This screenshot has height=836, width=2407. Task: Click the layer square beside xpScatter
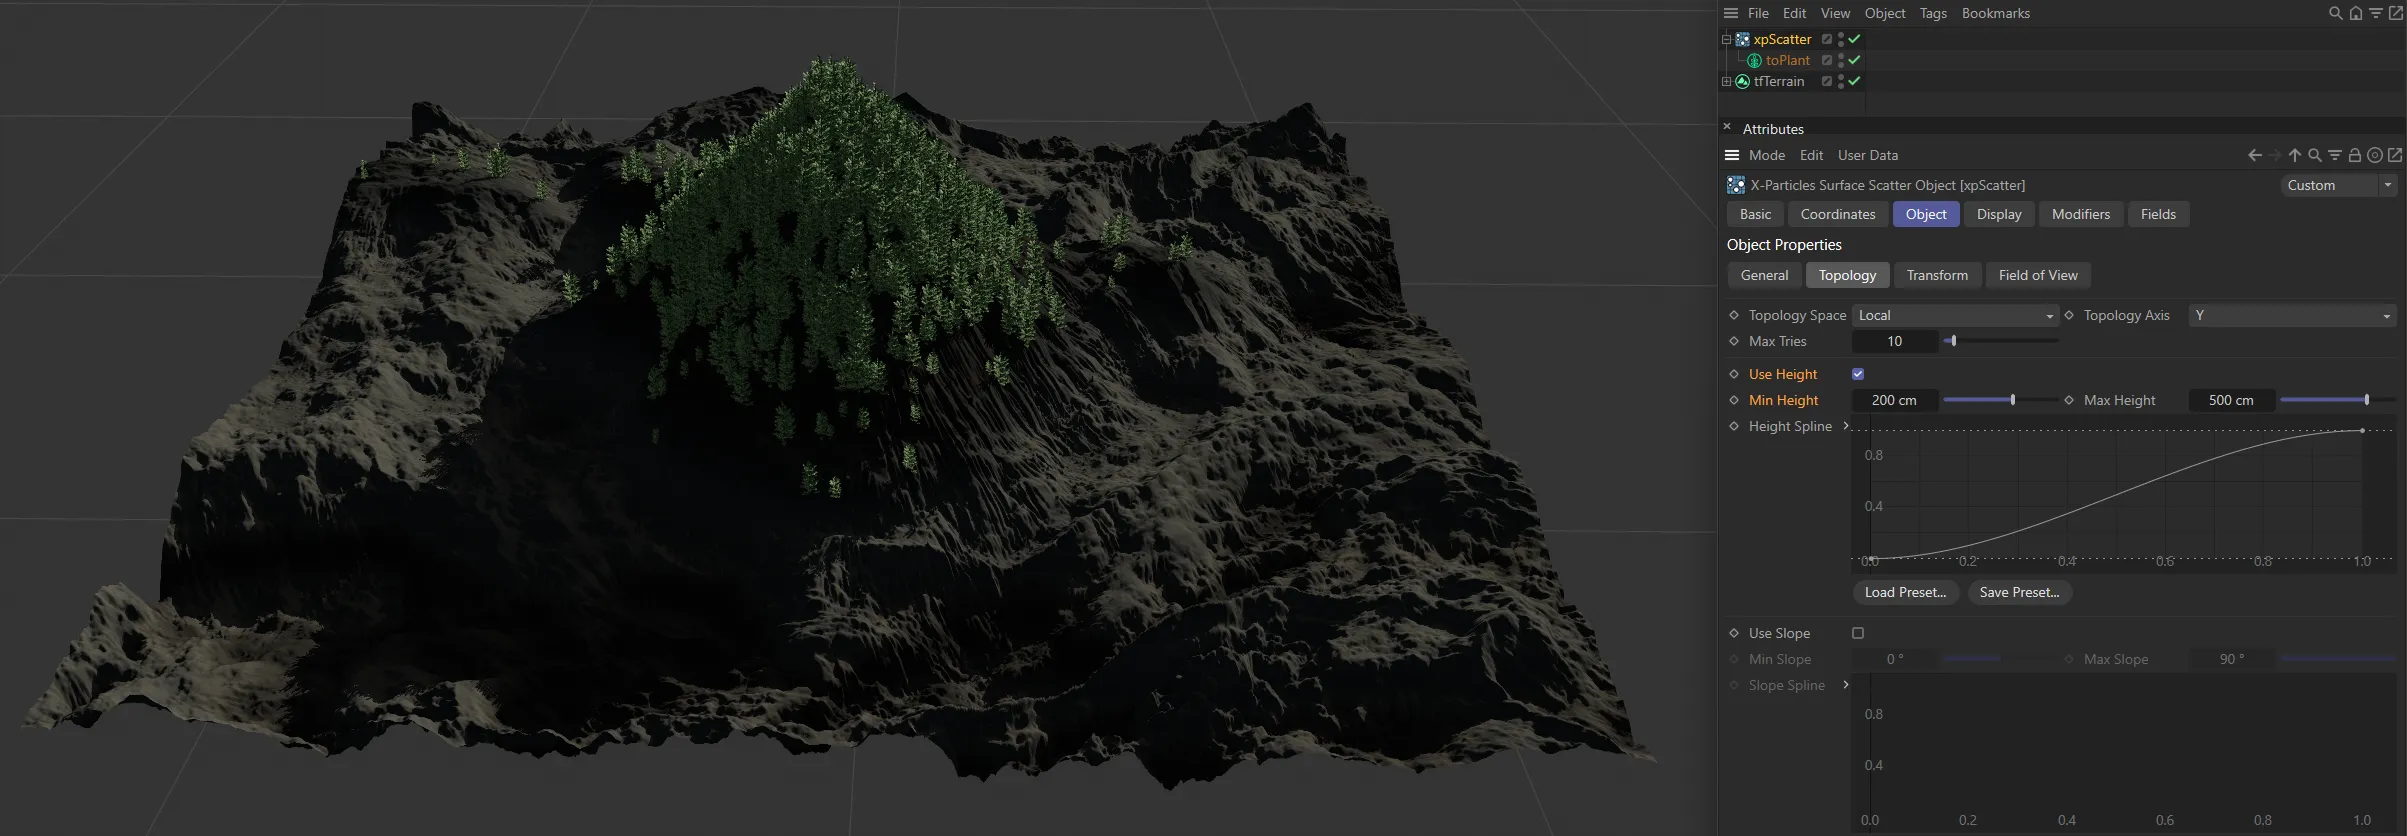tap(1827, 39)
